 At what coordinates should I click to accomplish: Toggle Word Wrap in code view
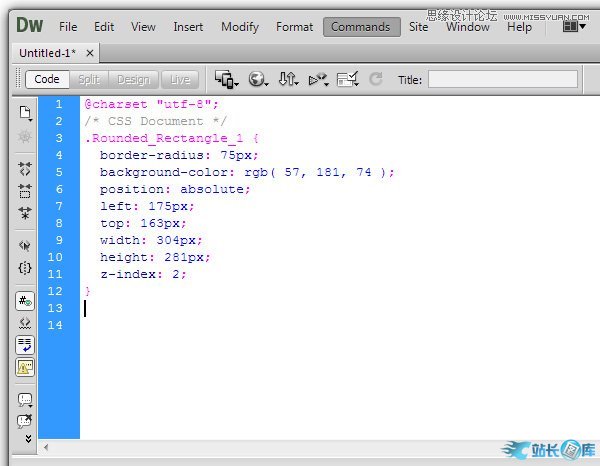[25, 345]
